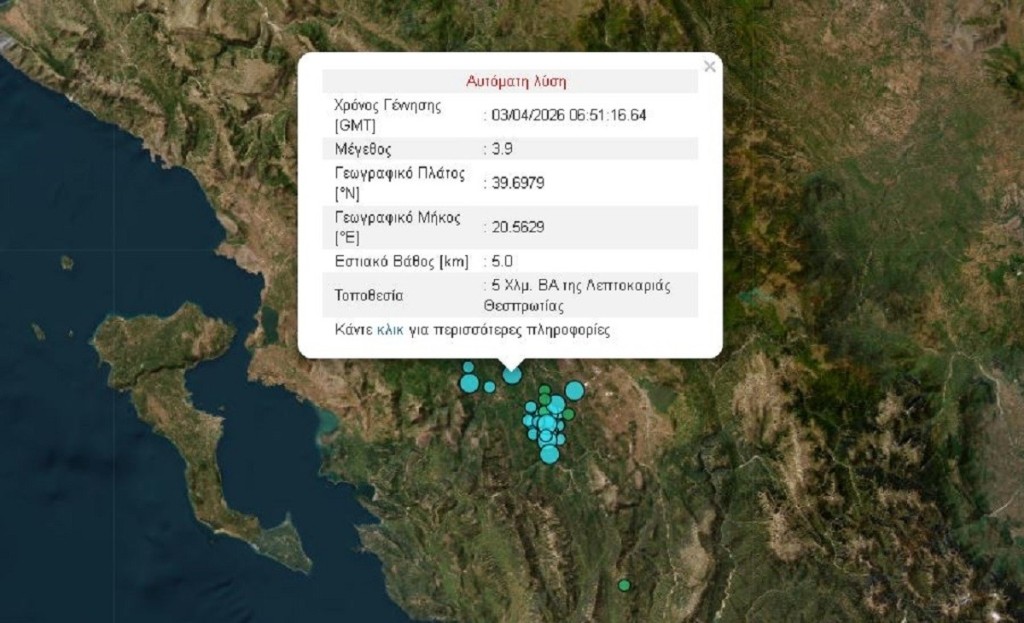The image size is (1024, 623).
Task: Select the large cyan marker northeast of cluster
Action: pos(574,390)
